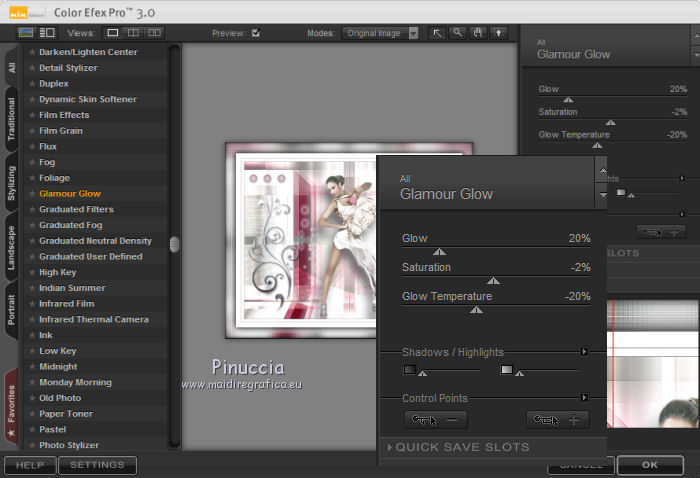The image size is (700, 478).
Task: Star the Glamour Glow filter as favorite
Action: click(32, 194)
